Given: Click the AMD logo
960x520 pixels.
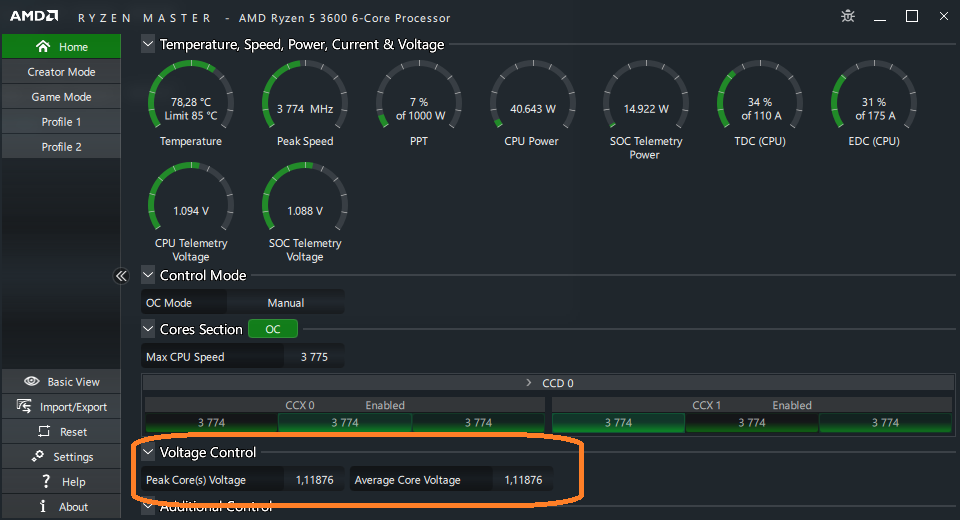Looking at the screenshot, I should (34, 16).
